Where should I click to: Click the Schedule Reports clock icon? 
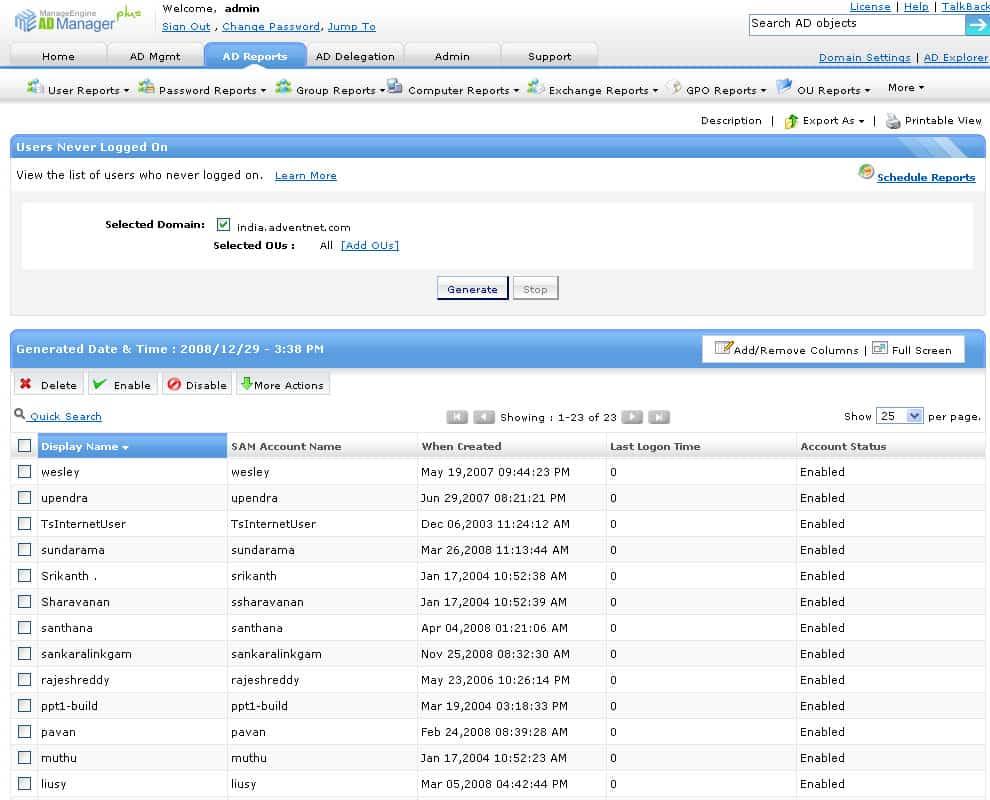pyautogui.click(x=866, y=172)
